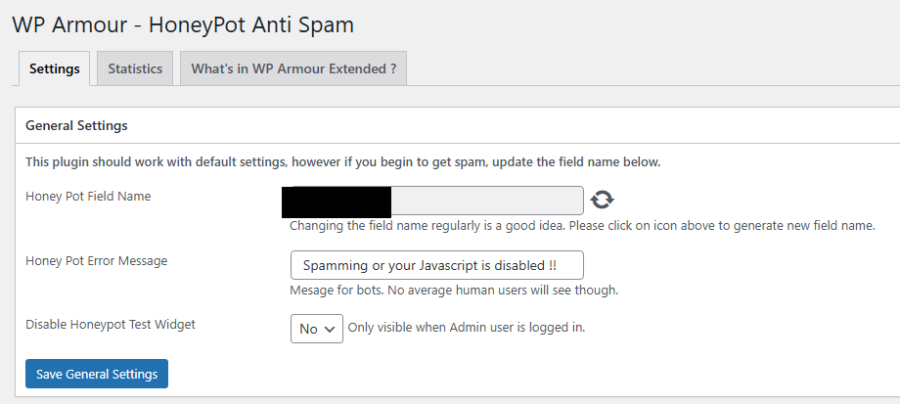Open the Disable Honeypot Test Widget dropdown

(x=316, y=328)
